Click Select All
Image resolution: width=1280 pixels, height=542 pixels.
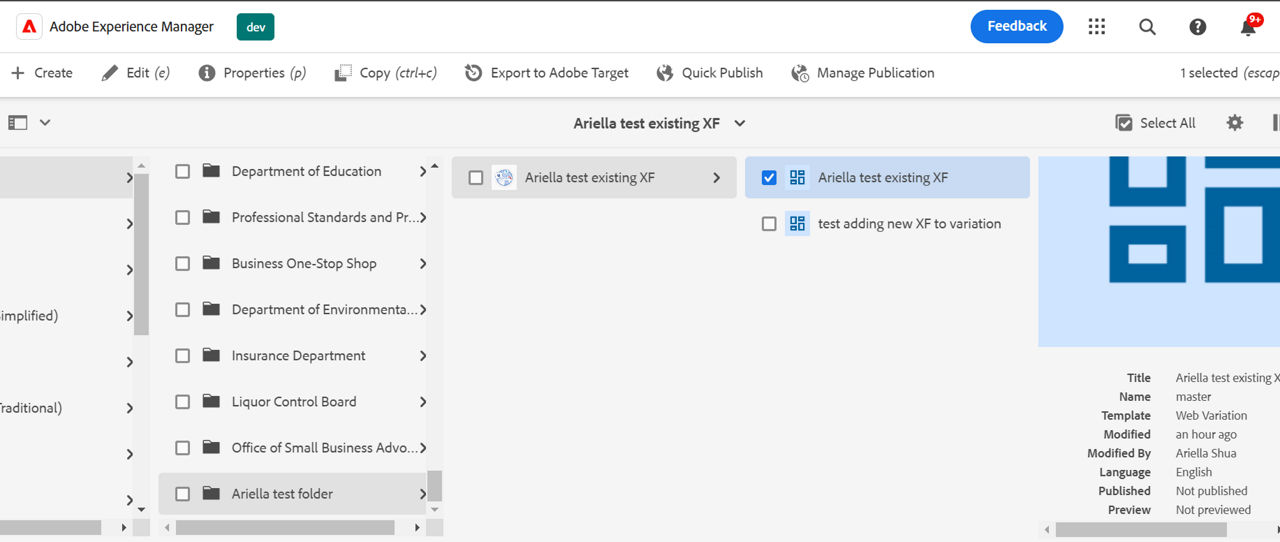tap(1155, 123)
